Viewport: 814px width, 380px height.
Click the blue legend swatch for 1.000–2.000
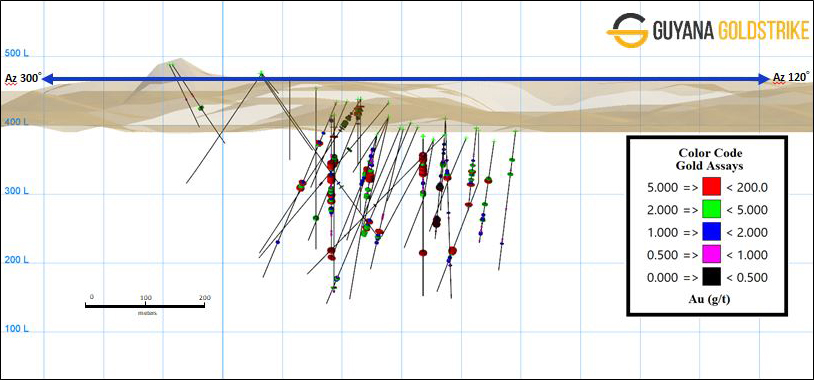(x=712, y=232)
